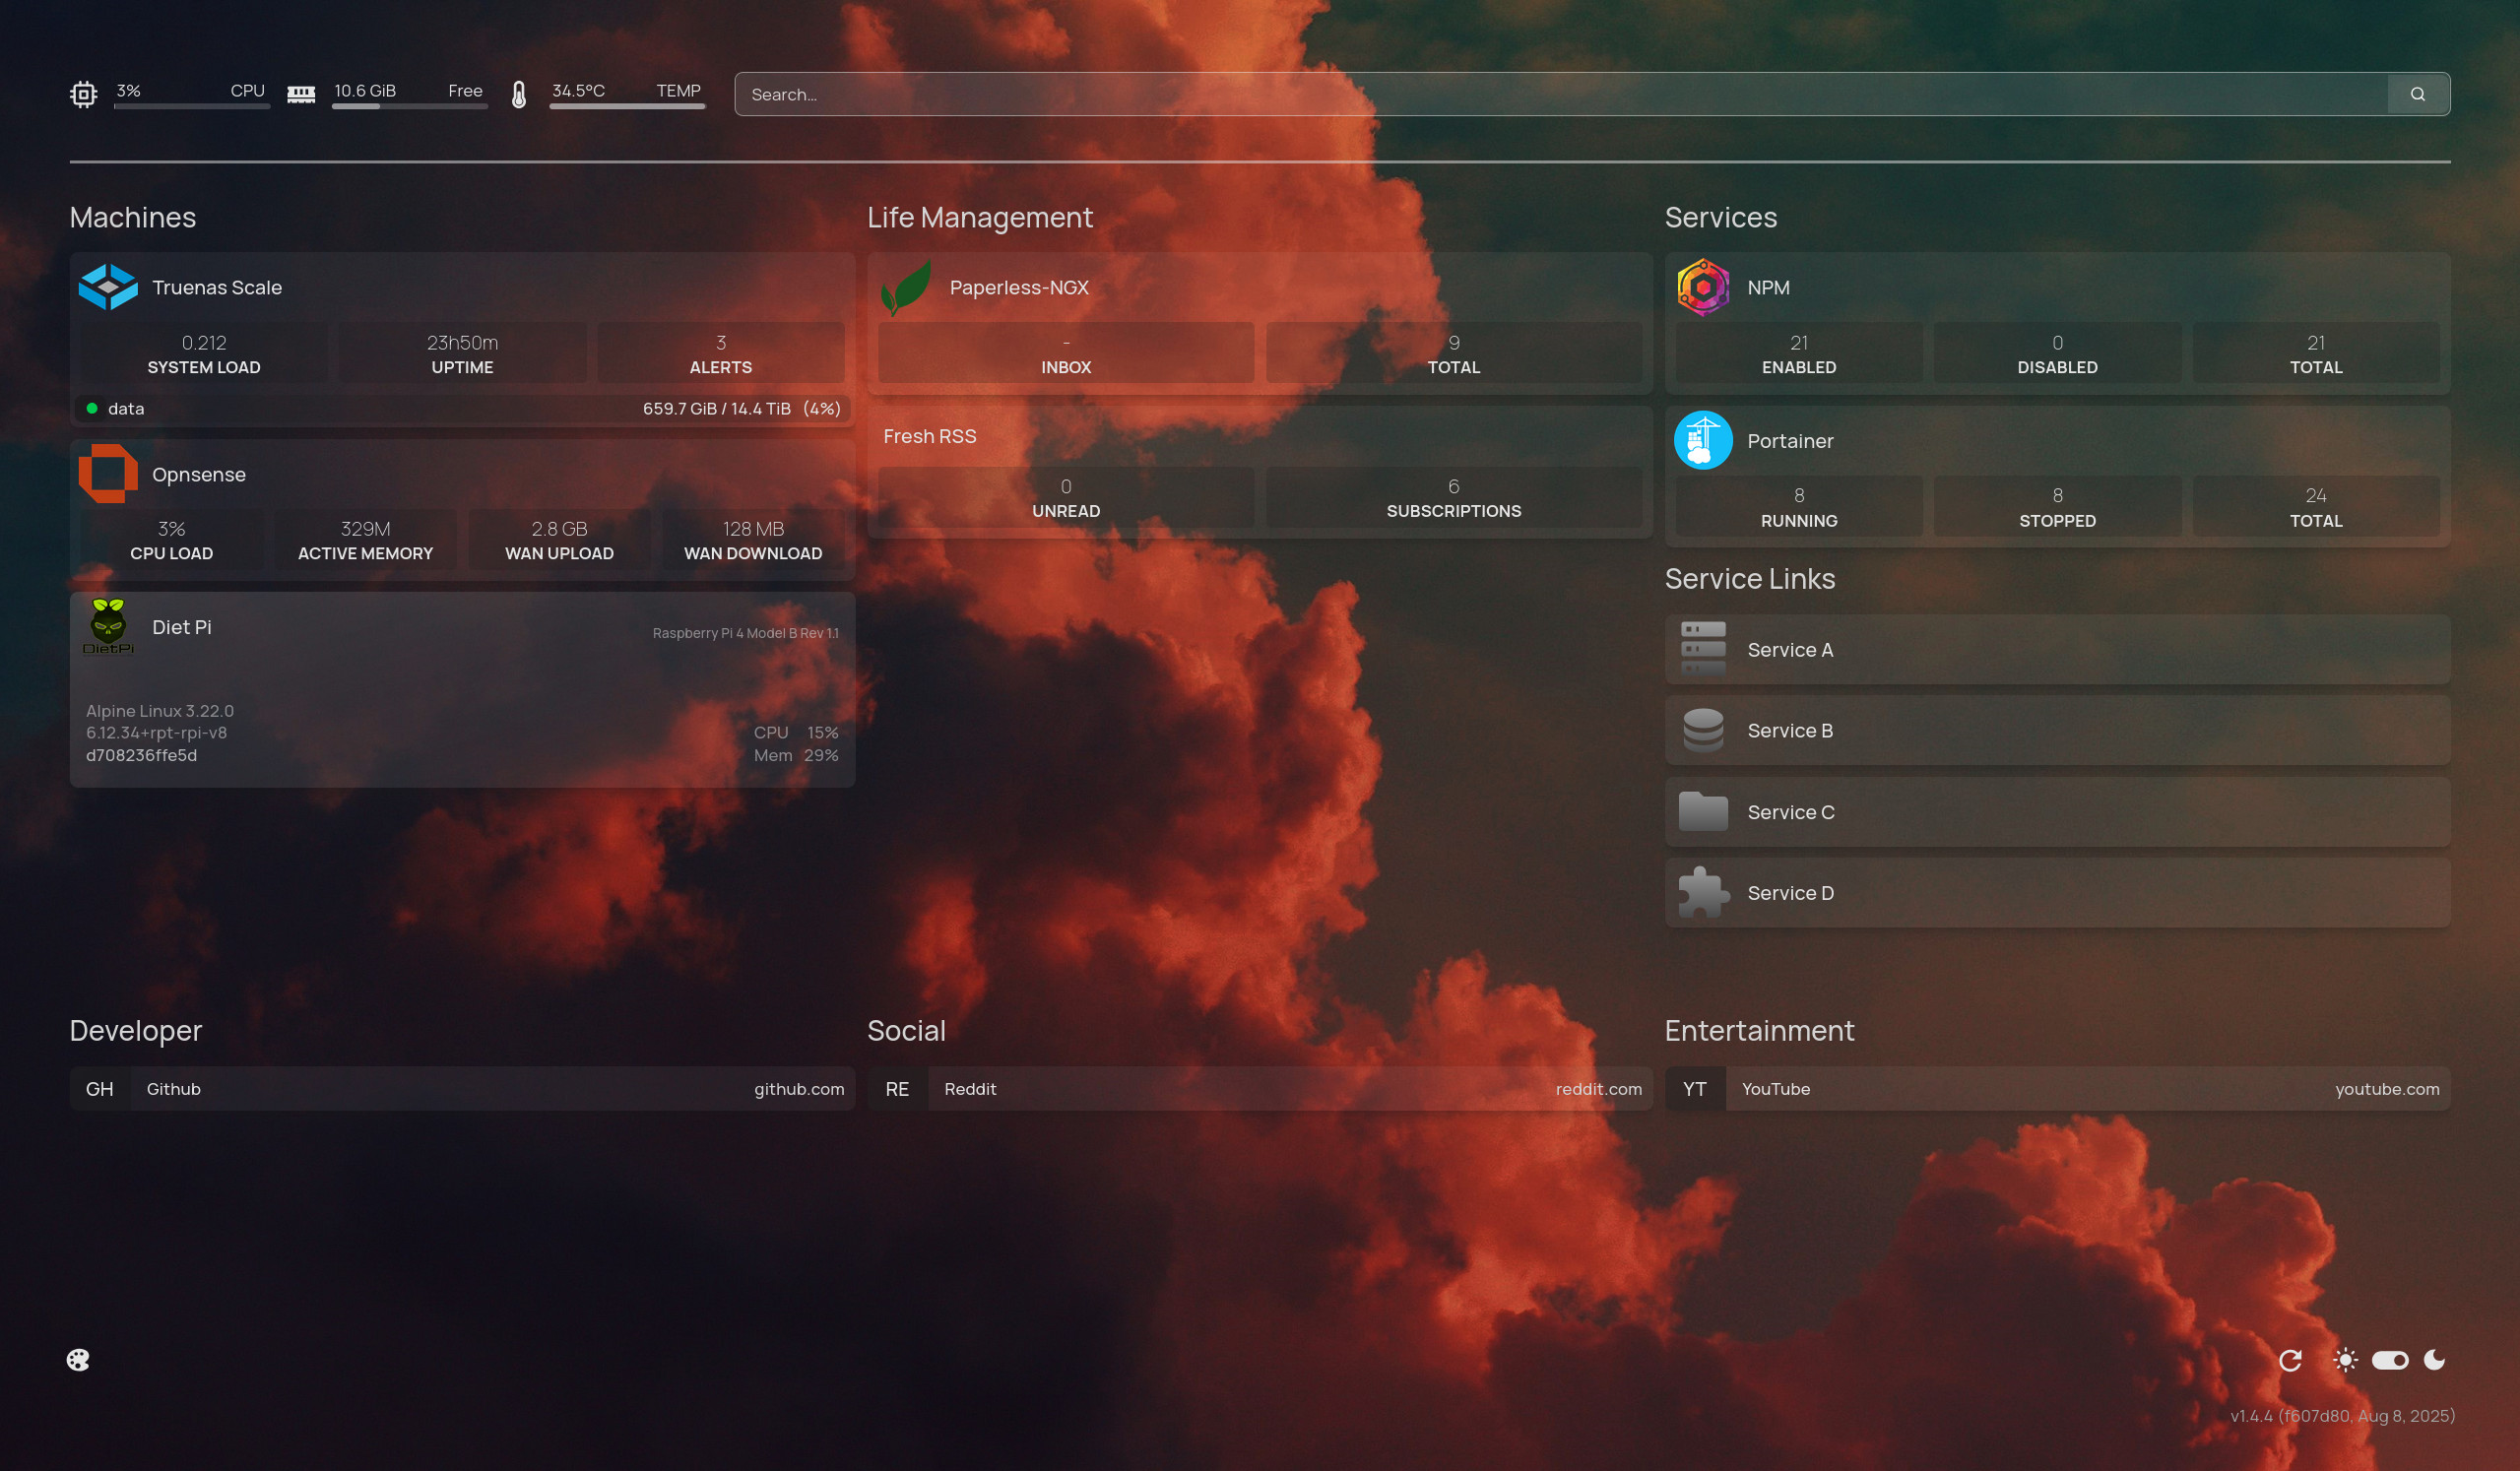Open Service C link
2520x1471 pixels.
click(x=2057, y=811)
